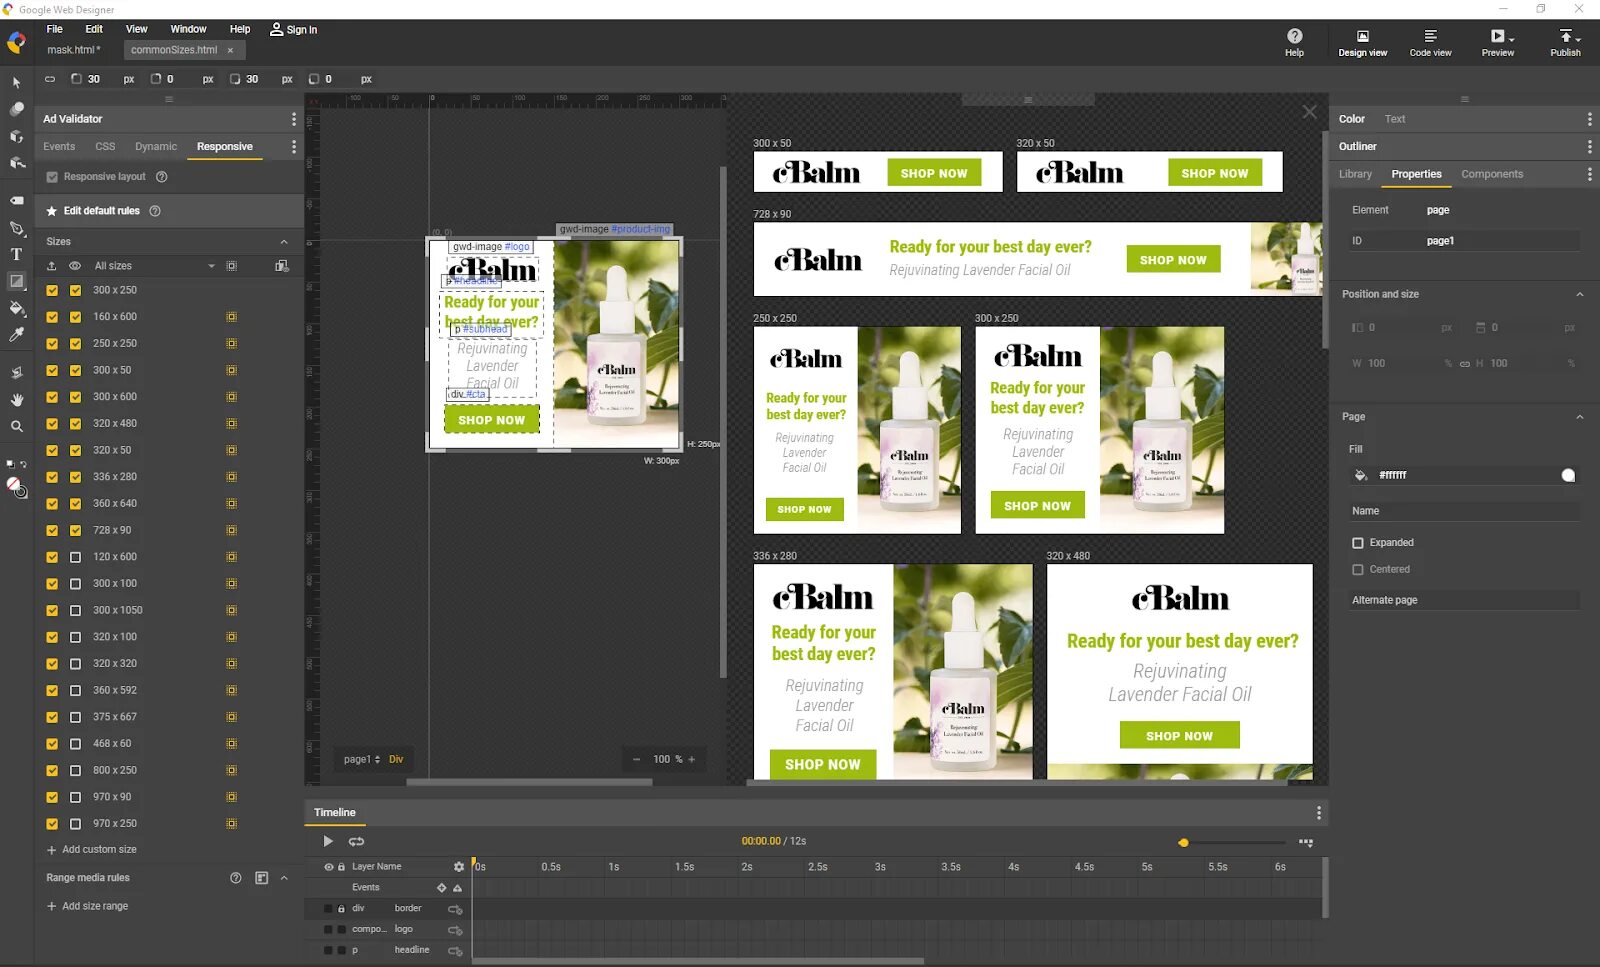
Task: Click Edit default rules
Action: coord(101,211)
